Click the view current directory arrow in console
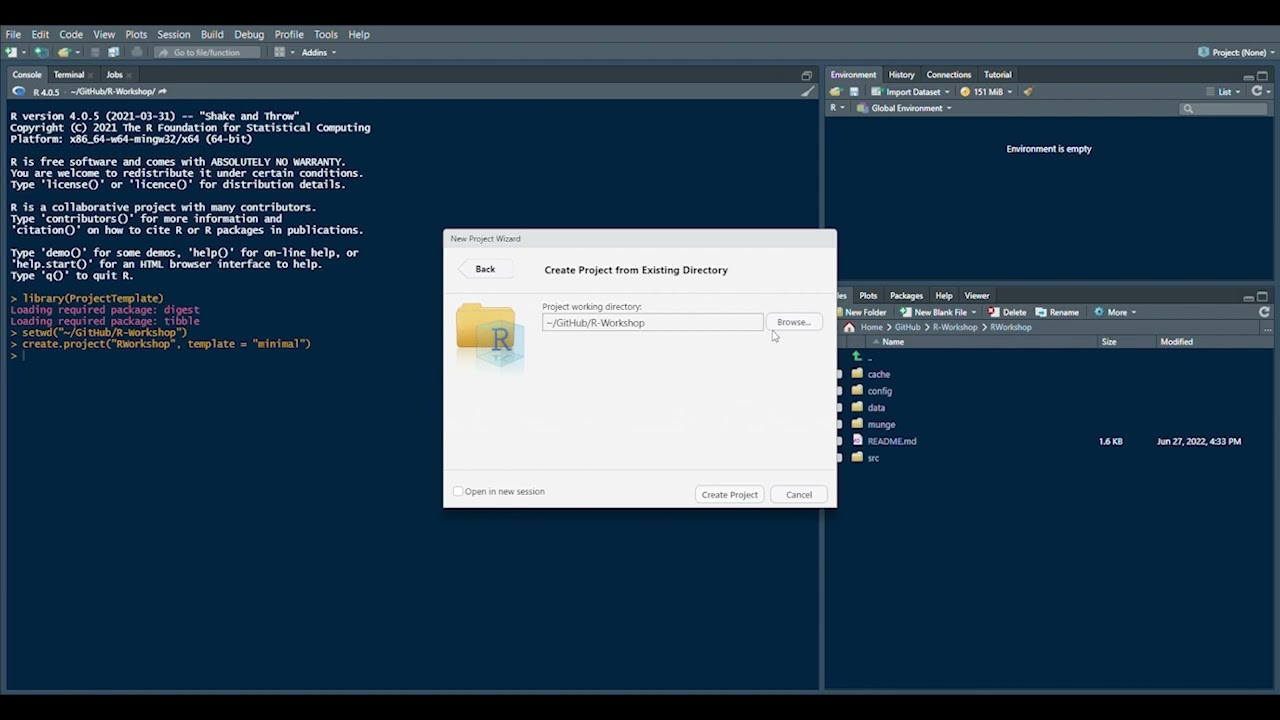This screenshot has width=1280, height=720. click(162, 91)
